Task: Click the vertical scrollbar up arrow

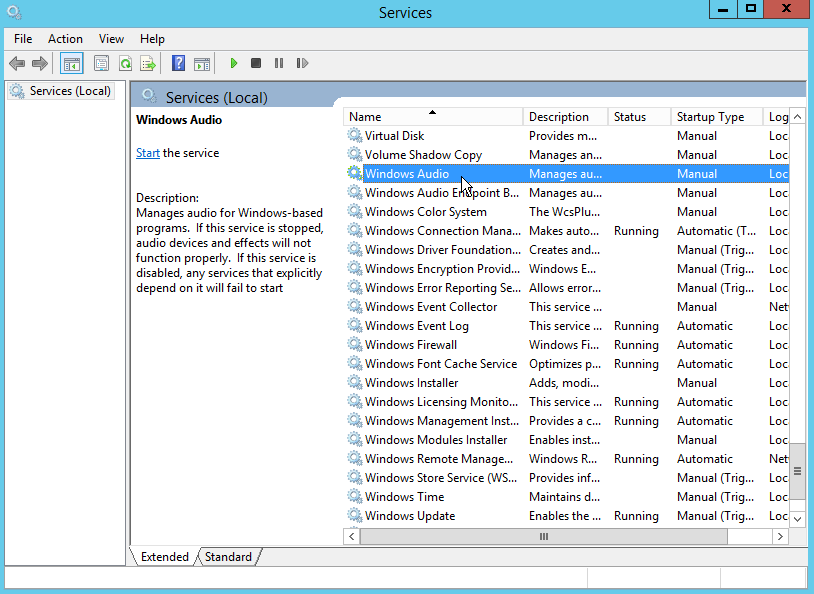Action: click(797, 117)
